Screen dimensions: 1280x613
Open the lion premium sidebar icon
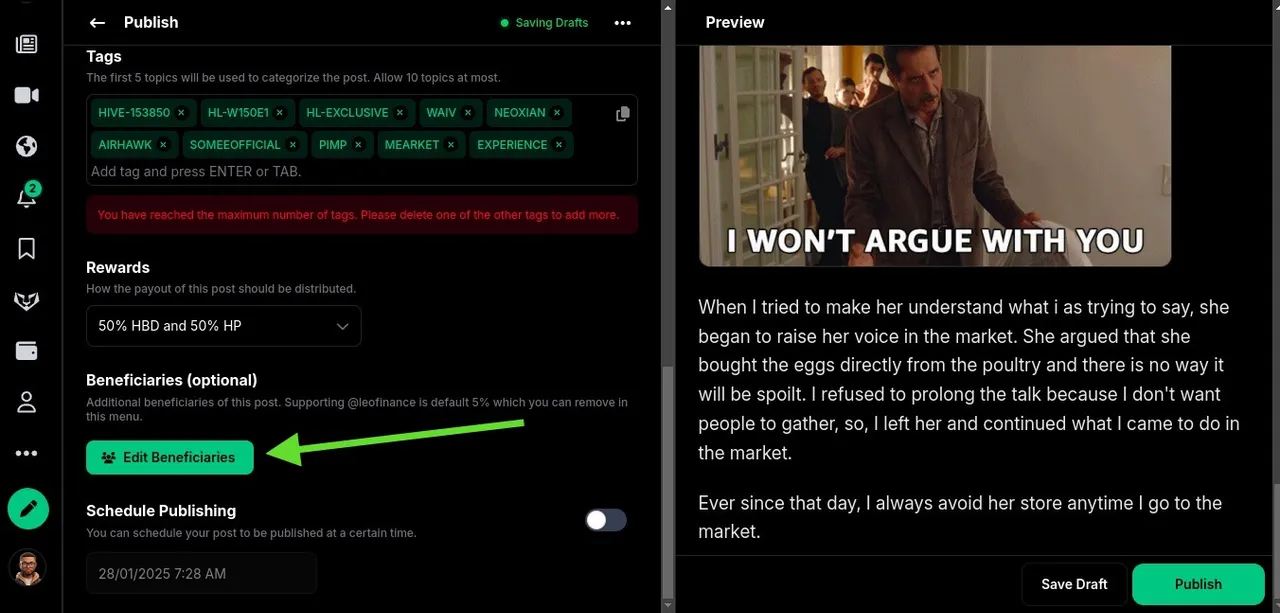[27, 300]
